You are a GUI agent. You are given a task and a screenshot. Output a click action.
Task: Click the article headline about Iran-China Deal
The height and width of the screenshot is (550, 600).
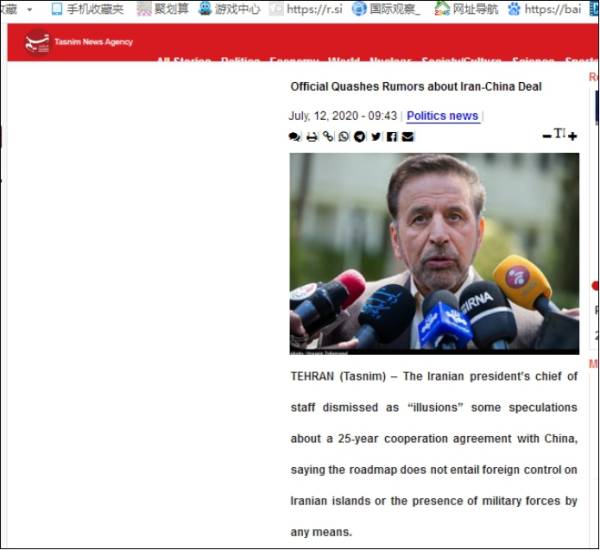point(416,87)
